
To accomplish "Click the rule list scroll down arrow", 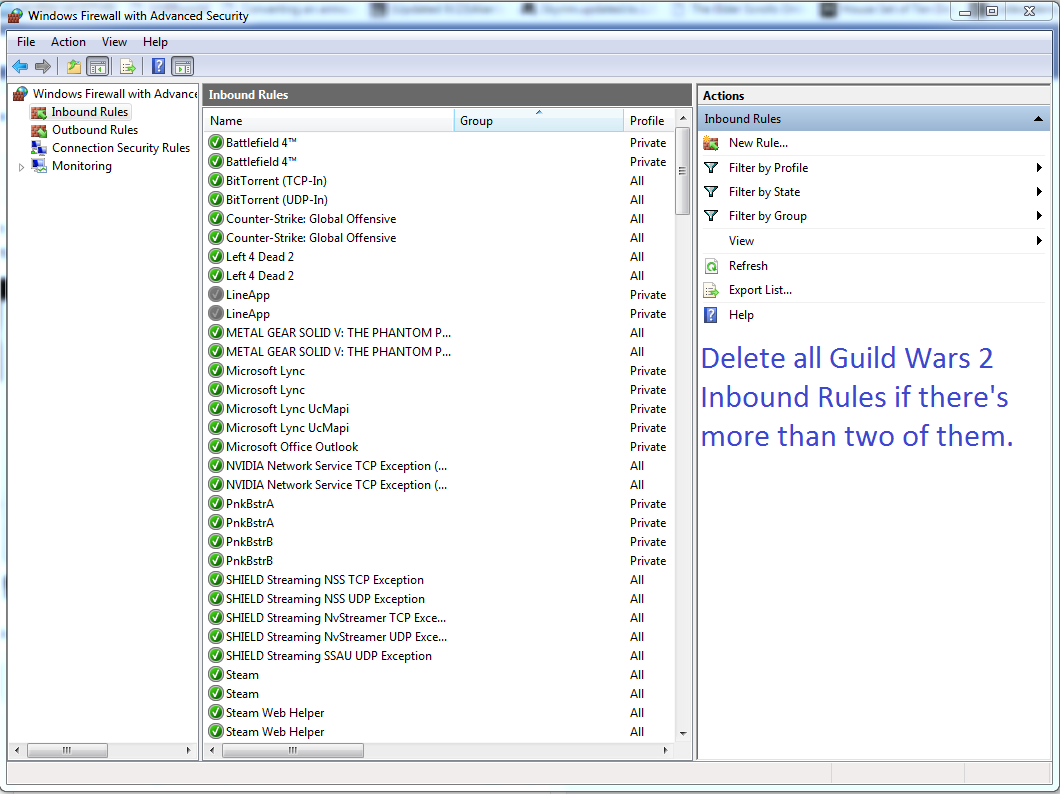I will click(683, 734).
